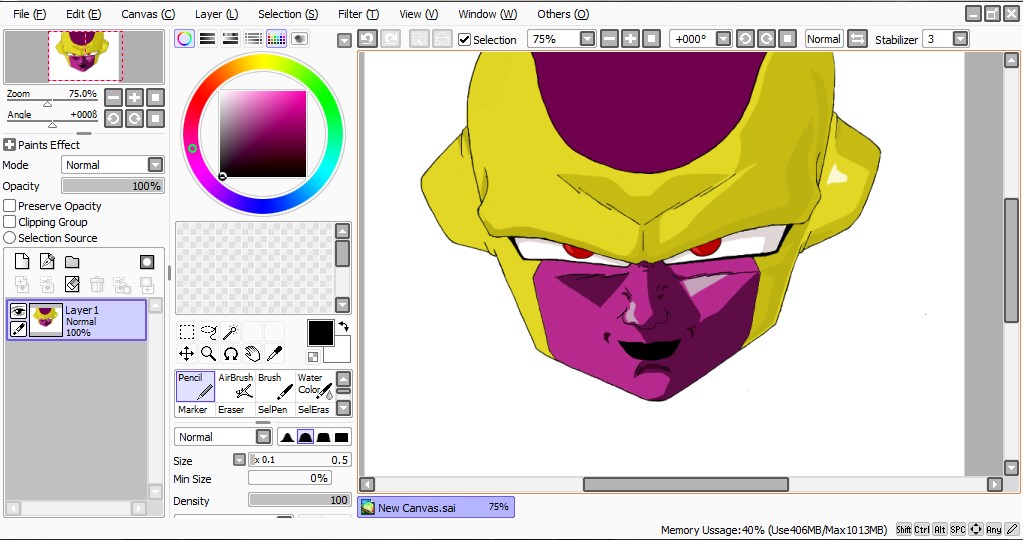The image size is (1023, 540).
Task: Toggle the Color Mixer panel
Action: pyautogui.click(x=253, y=38)
